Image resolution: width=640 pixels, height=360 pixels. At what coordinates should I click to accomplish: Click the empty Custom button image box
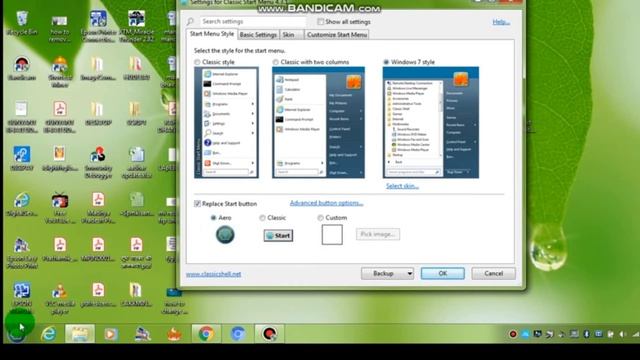(332, 235)
